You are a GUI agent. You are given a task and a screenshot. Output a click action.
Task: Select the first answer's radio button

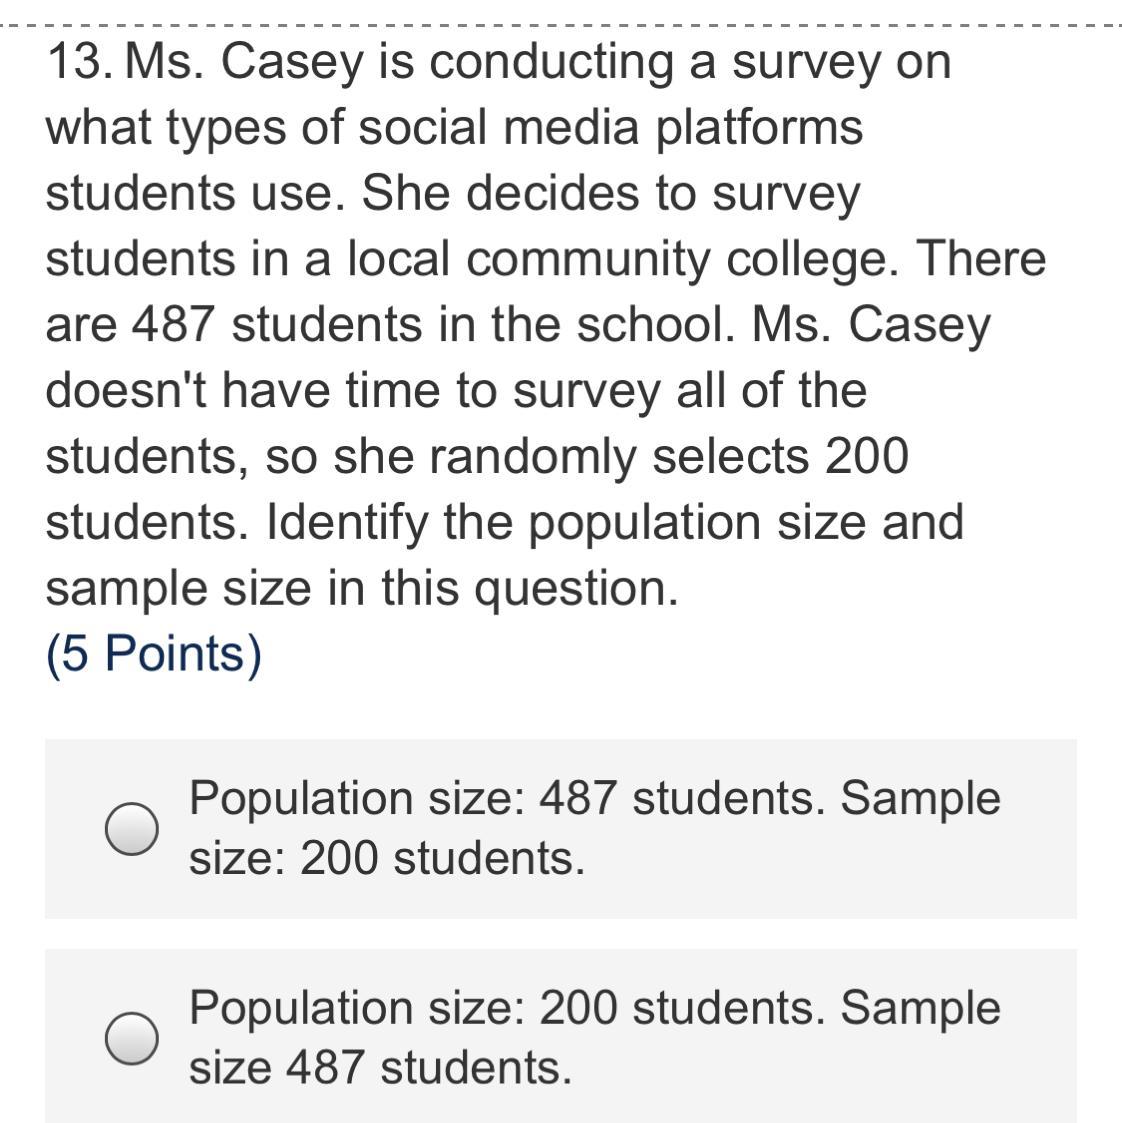point(131,829)
